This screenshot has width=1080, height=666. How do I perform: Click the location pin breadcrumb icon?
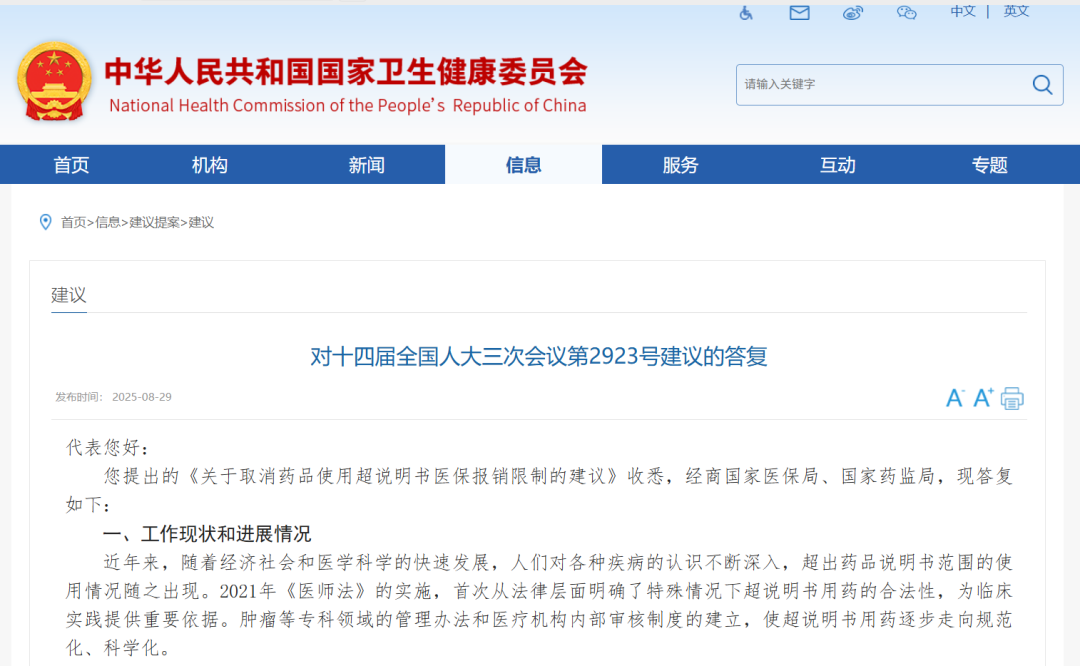point(45,222)
